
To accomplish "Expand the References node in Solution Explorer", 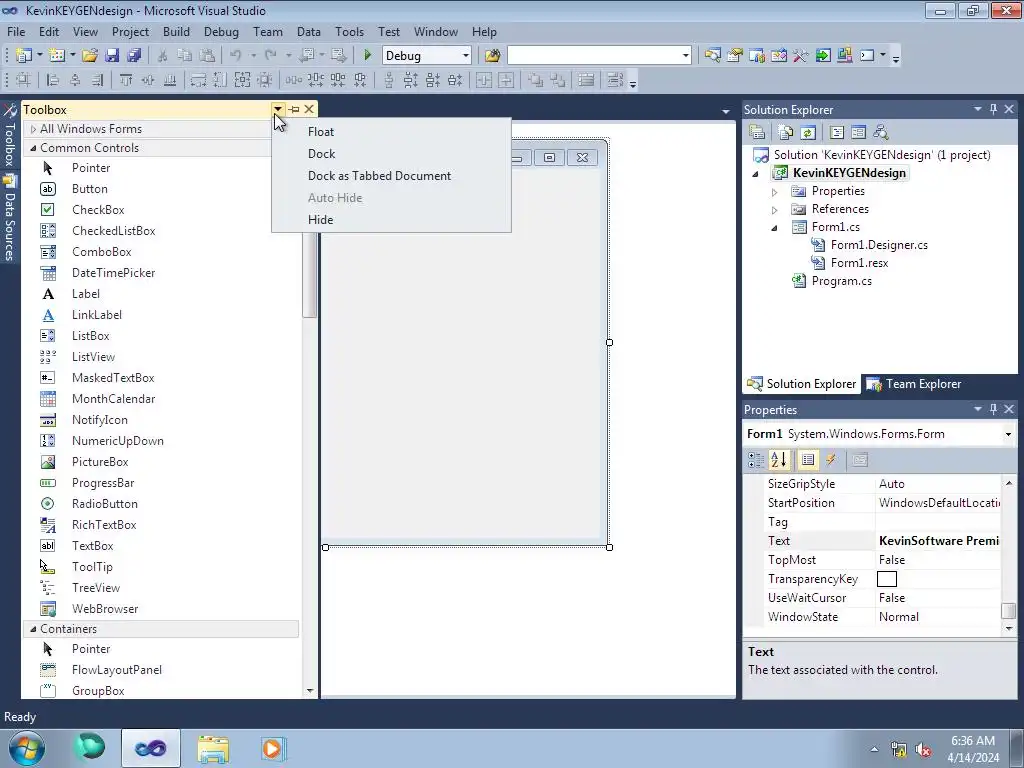I will click(775, 210).
